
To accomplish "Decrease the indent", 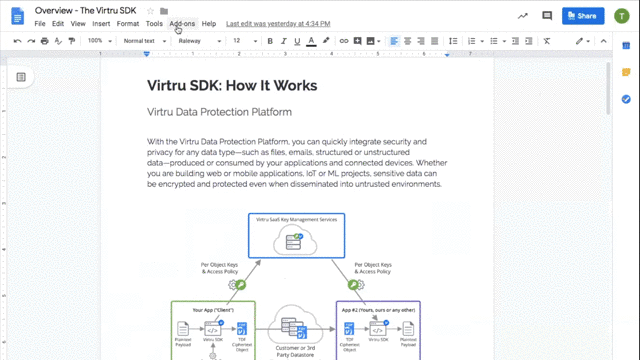I will pyautogui.click(x=515, y=41).
